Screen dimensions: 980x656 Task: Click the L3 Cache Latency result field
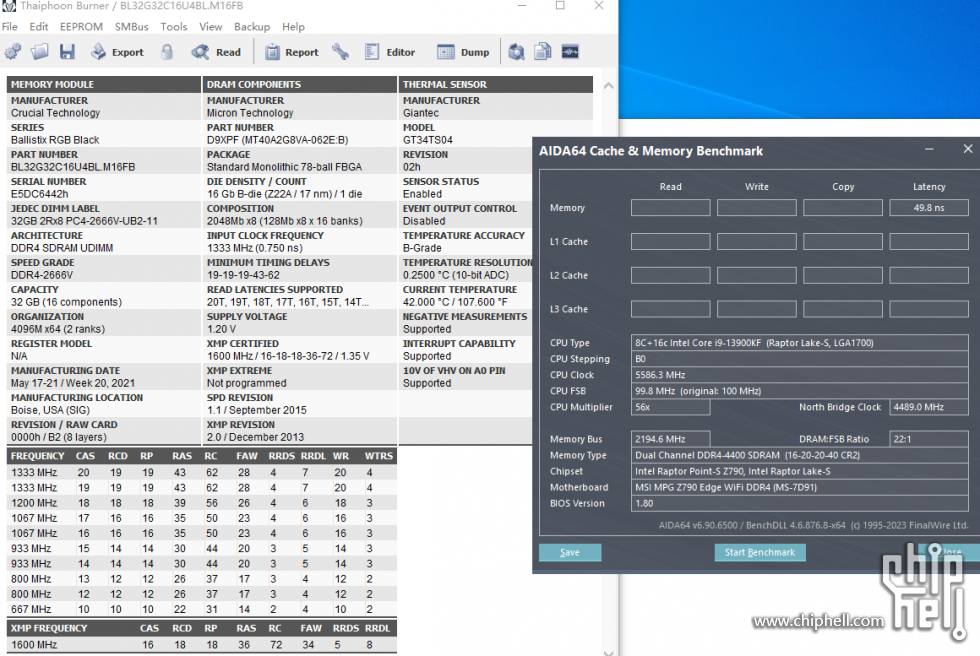coord(929,309)
